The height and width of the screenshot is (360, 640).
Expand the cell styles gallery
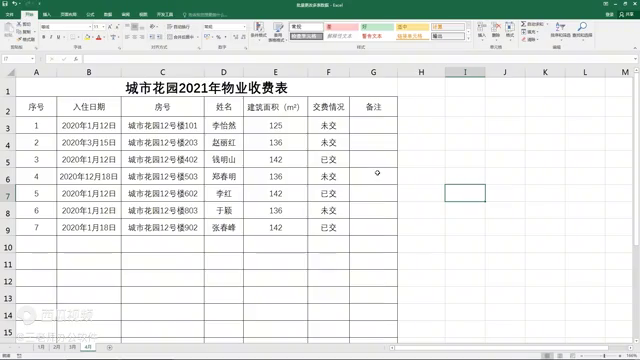click(x=468, y=38)
